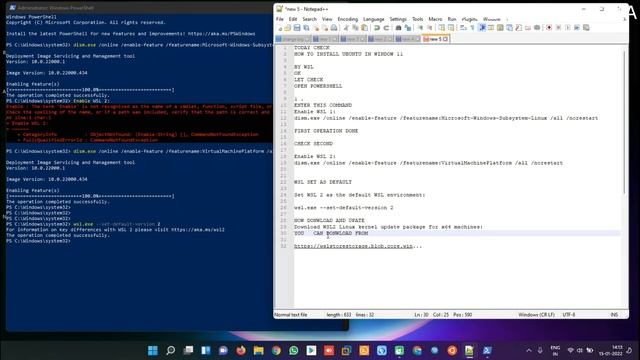Expand the system tray hidden icons chevron
This screenshot has height=360, width=640.
pyautogui.click(x=529, y=351)
